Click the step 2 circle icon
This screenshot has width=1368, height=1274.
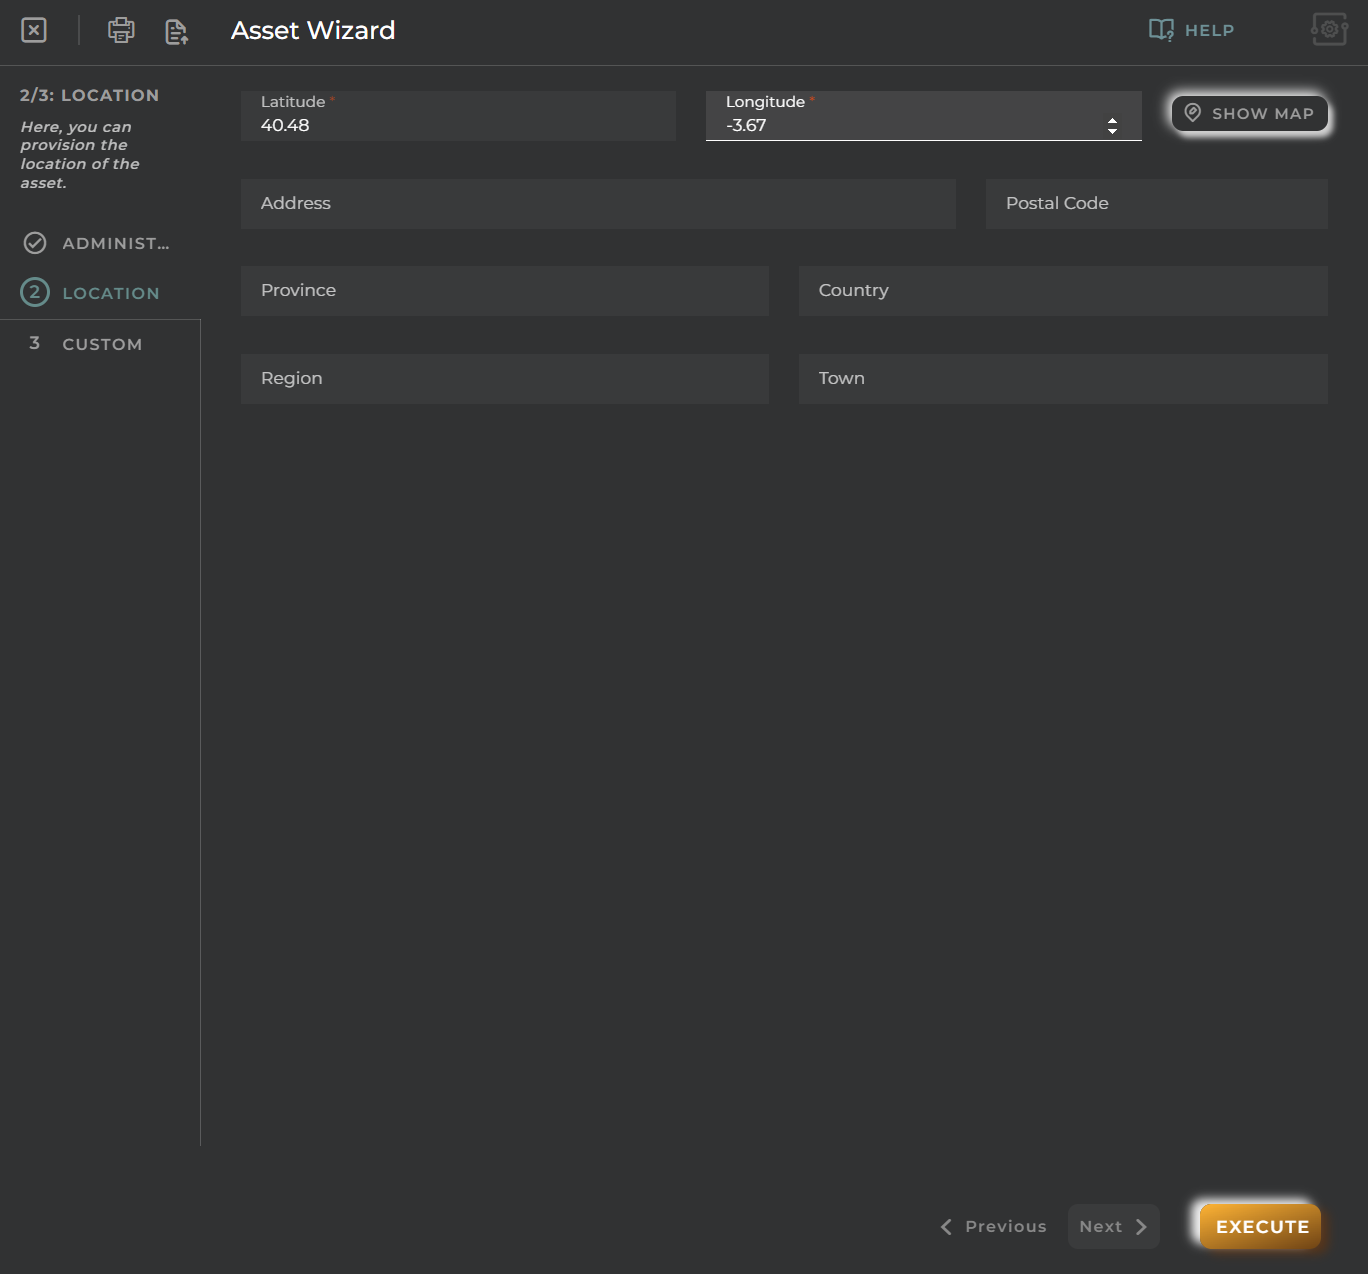click(x=35, y=292)
